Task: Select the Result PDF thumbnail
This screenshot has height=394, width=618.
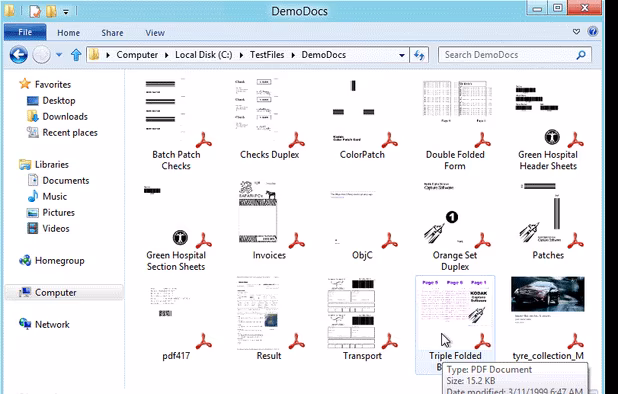Action: (269, 313)
